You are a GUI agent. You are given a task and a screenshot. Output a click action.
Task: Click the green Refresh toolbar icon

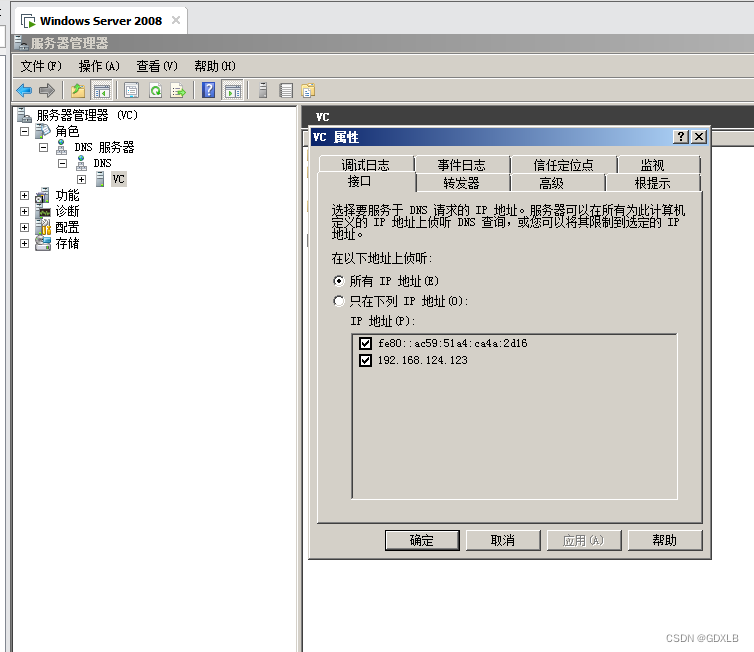[x=155, y=90]
